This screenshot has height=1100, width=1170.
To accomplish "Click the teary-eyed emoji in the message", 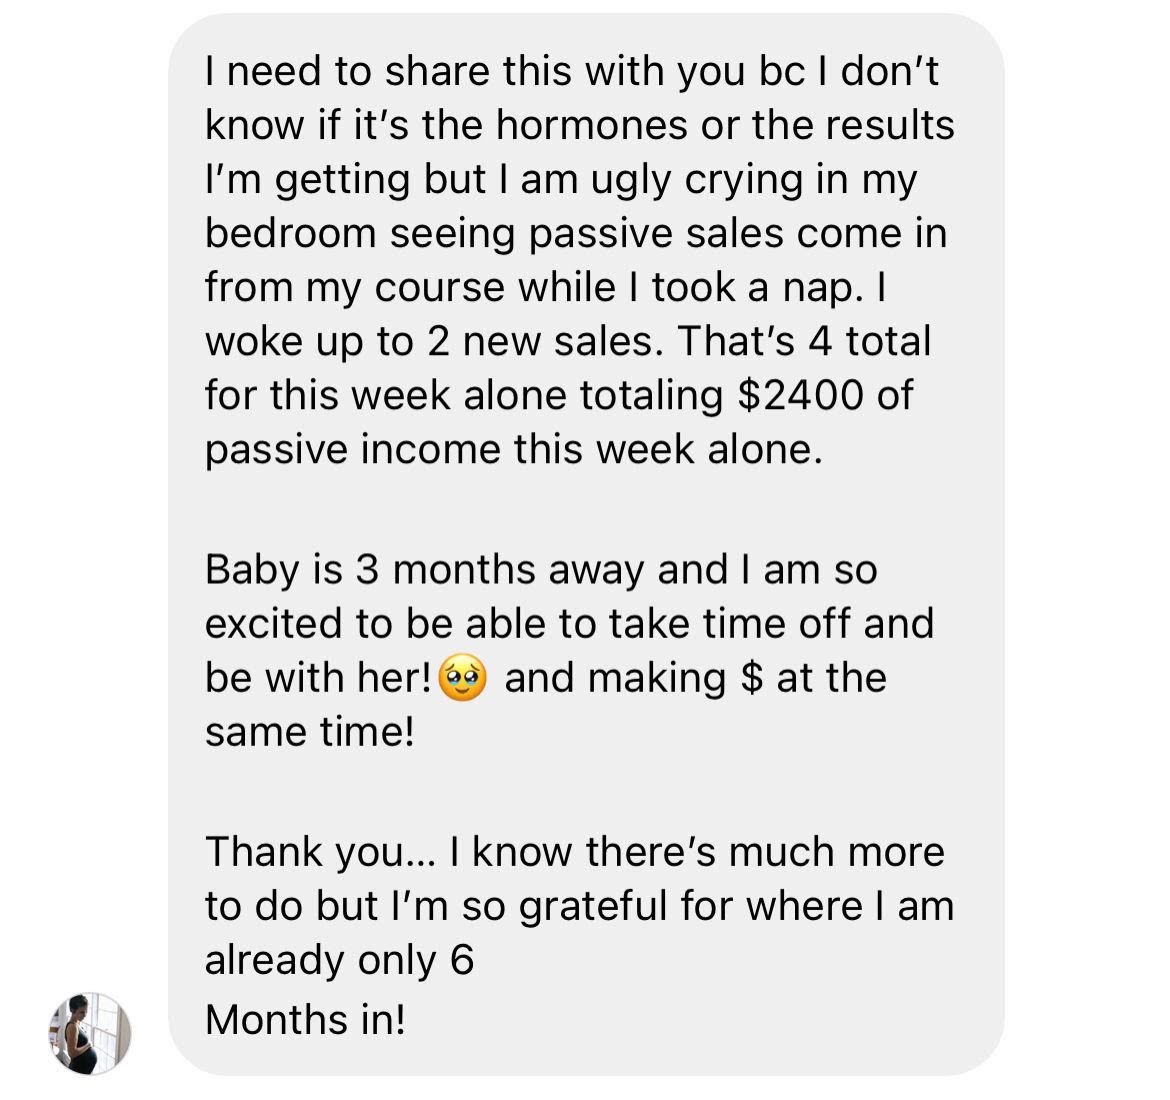I will [x=463, y=678].
